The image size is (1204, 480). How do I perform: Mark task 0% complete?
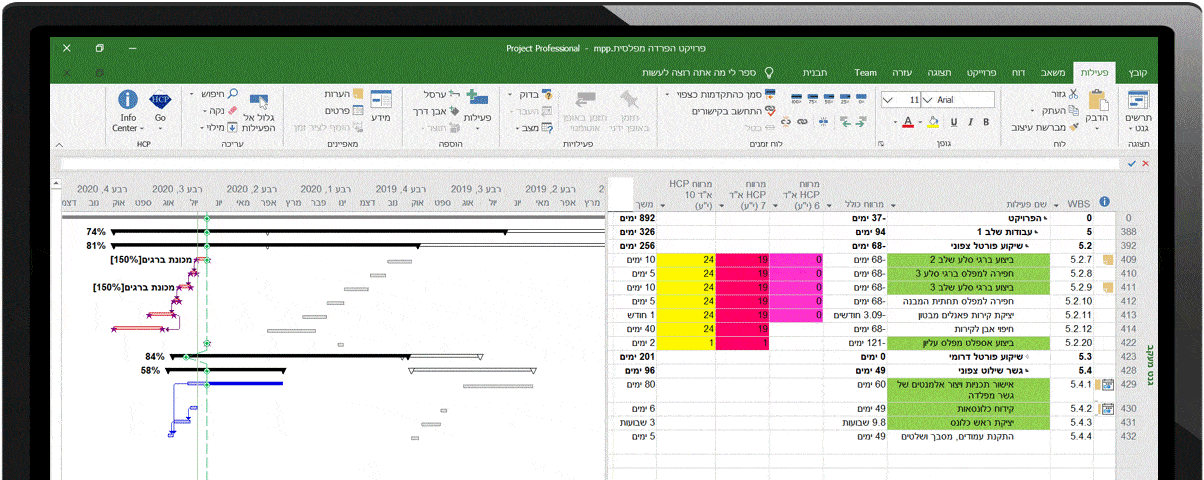point(861,98)
